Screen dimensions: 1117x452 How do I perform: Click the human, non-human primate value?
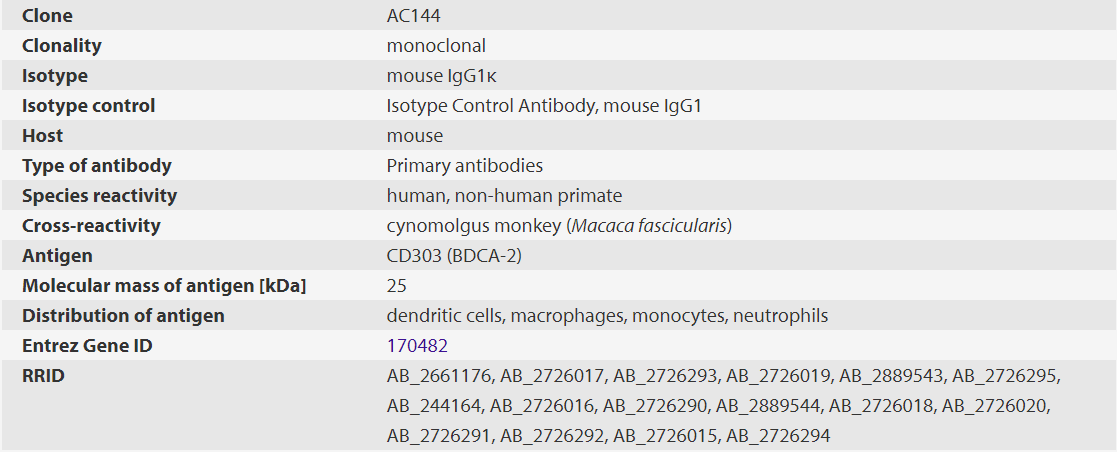[504, 196]
